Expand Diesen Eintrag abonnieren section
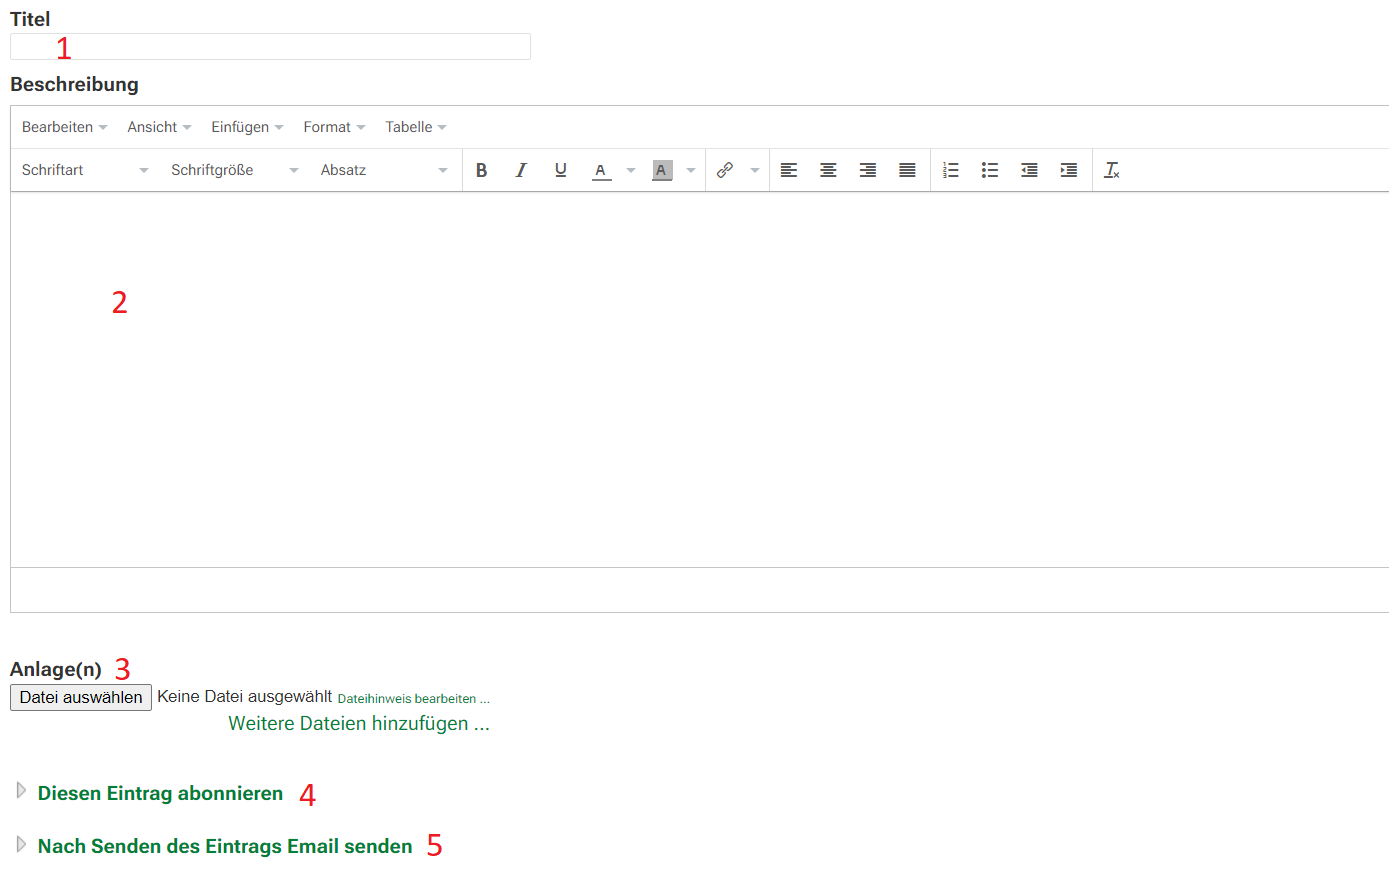This screenshot has width=1389, height=887. 160,793
